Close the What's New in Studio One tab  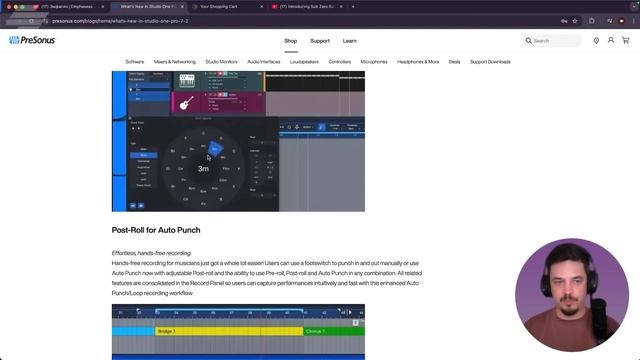tap(182, 7)
